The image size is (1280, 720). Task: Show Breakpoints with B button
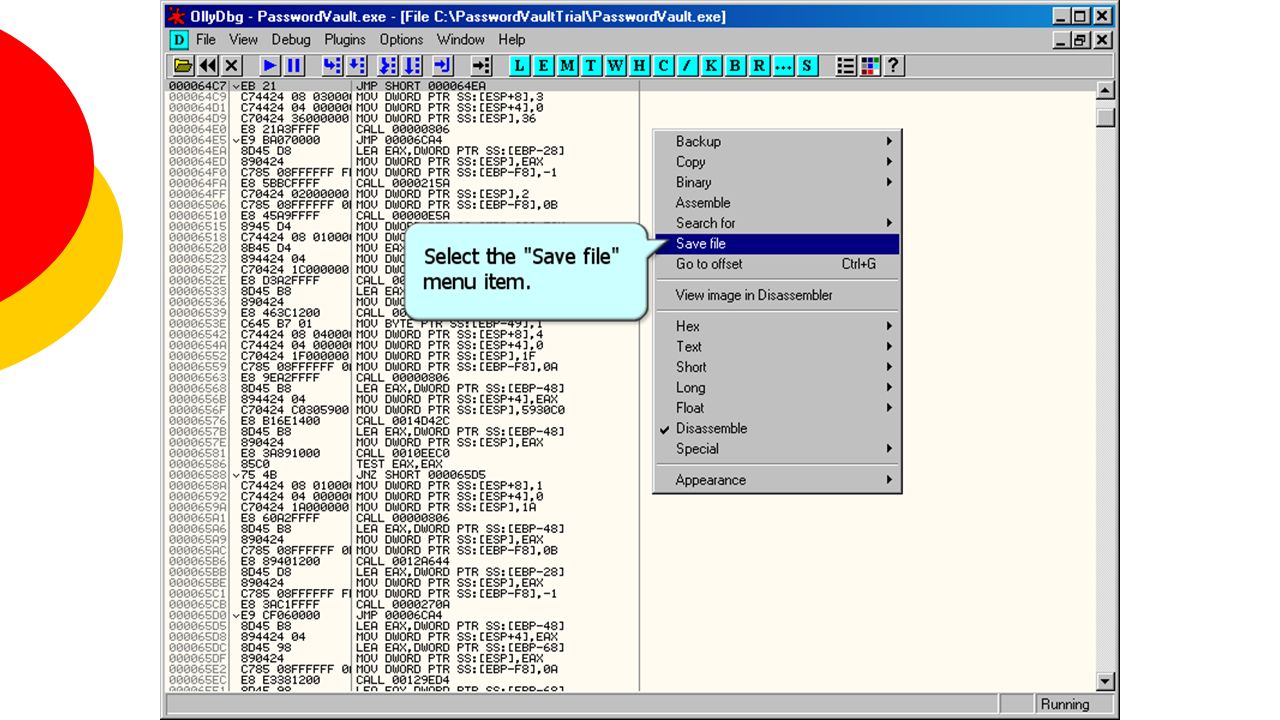[x=736, y=66]
